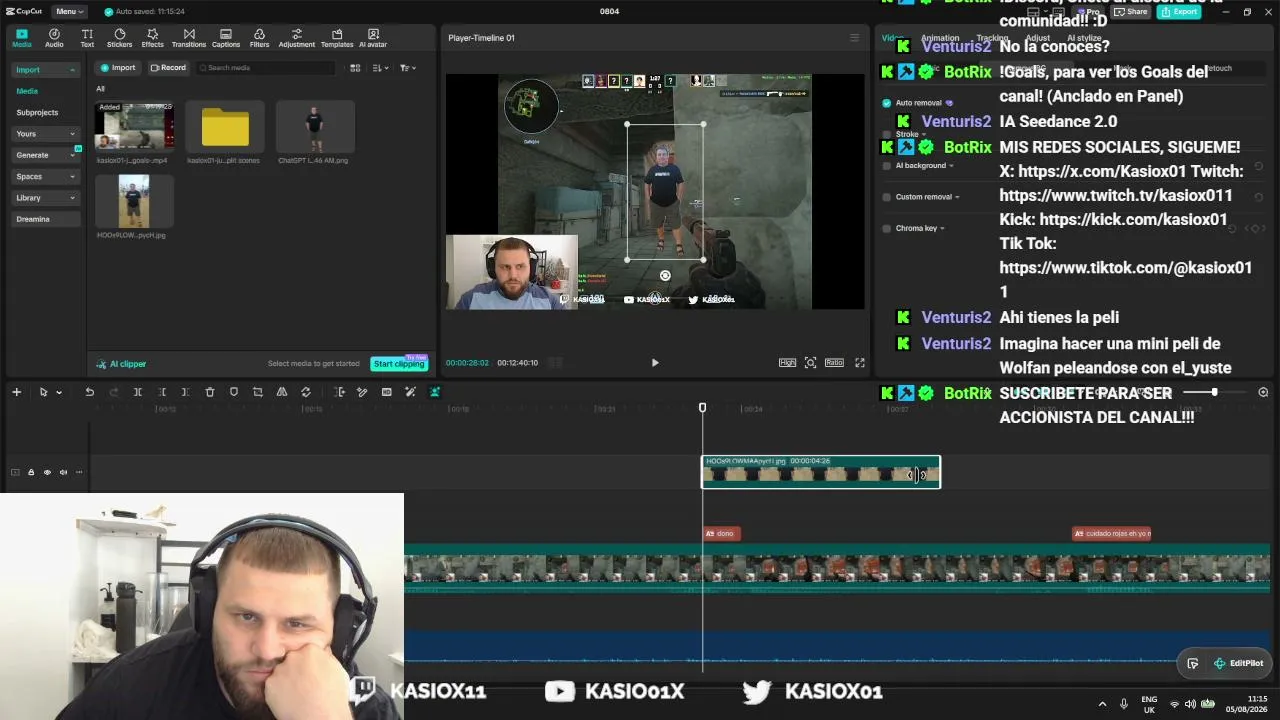Viewport: 1280px width, 720px height.
Task: Delete selected clip with trash icon
Action: [210, 392]
